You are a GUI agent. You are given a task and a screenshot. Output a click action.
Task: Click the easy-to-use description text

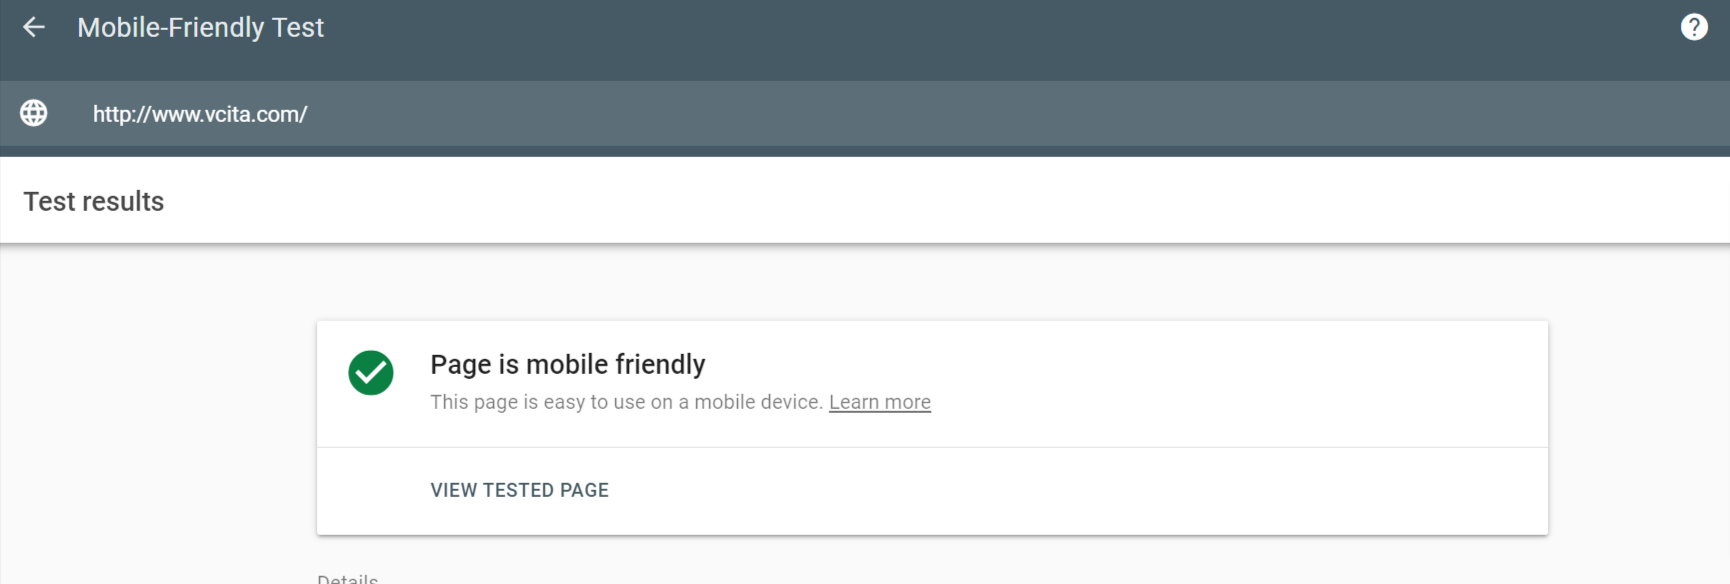point(626,402)
